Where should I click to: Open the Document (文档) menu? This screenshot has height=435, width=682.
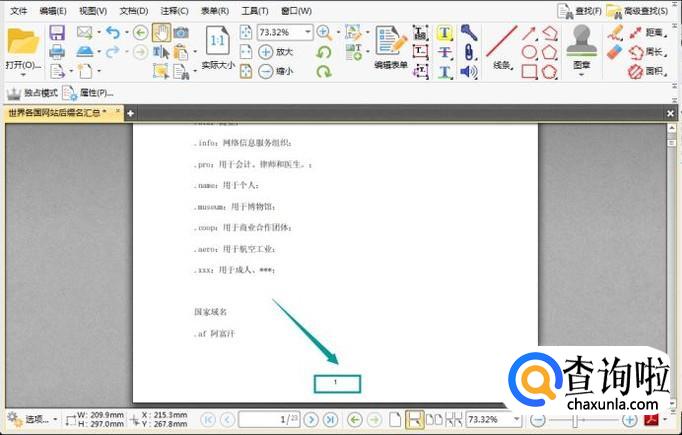134,11
